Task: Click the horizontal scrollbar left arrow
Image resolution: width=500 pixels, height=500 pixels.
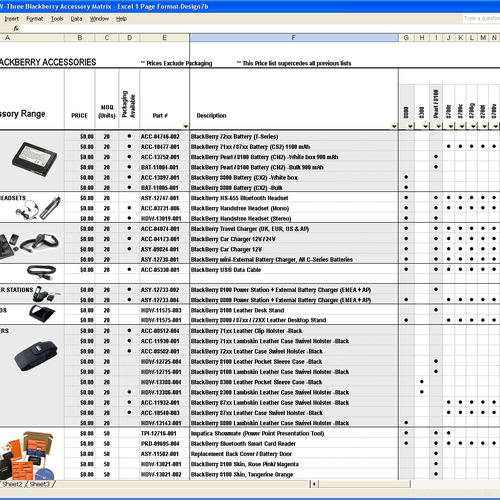Action: pos(315,484)
